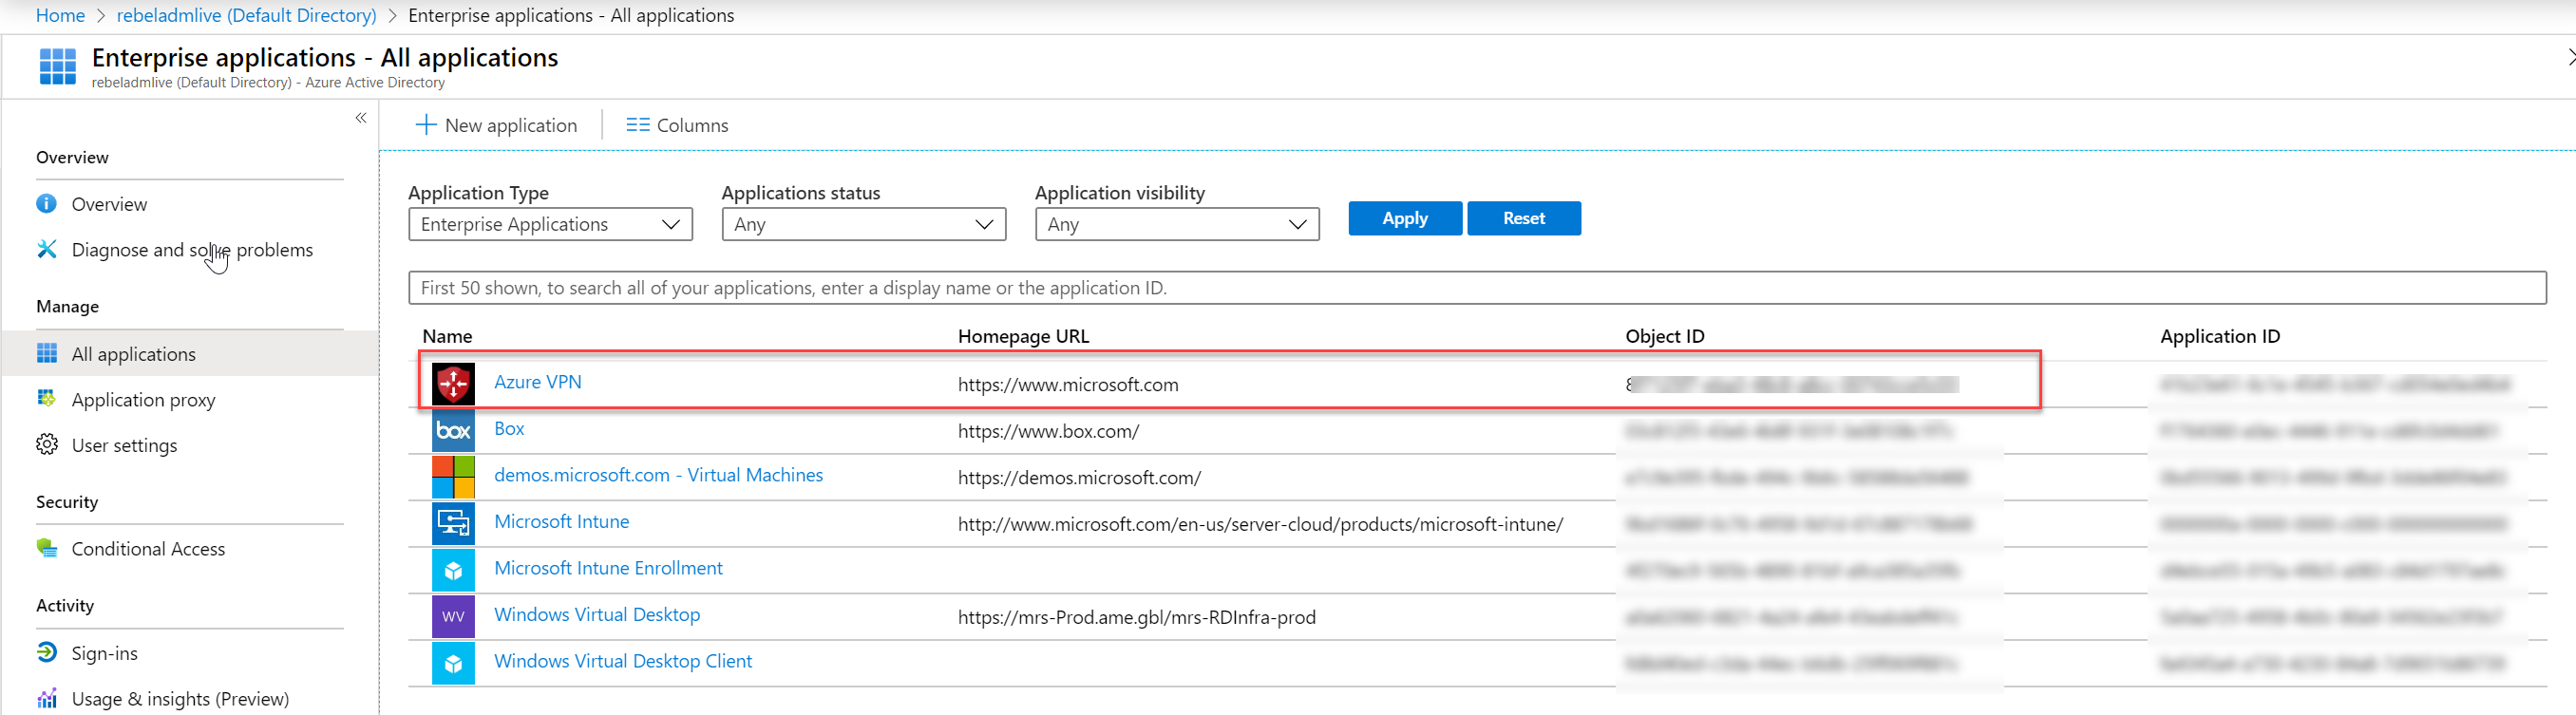This screenshot has width=2576, height=715.
Task: Click the Apply filter button
Action: coord(1405,218)
